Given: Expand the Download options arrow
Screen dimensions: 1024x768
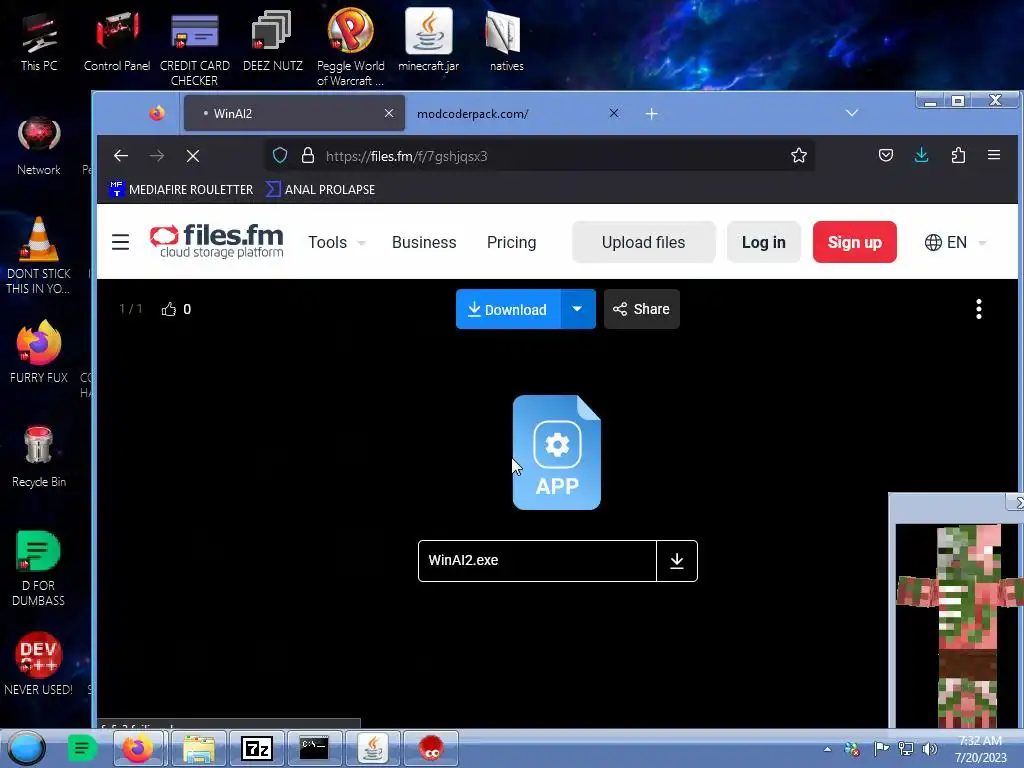Looking at the screenshot, I should (577, 309).
